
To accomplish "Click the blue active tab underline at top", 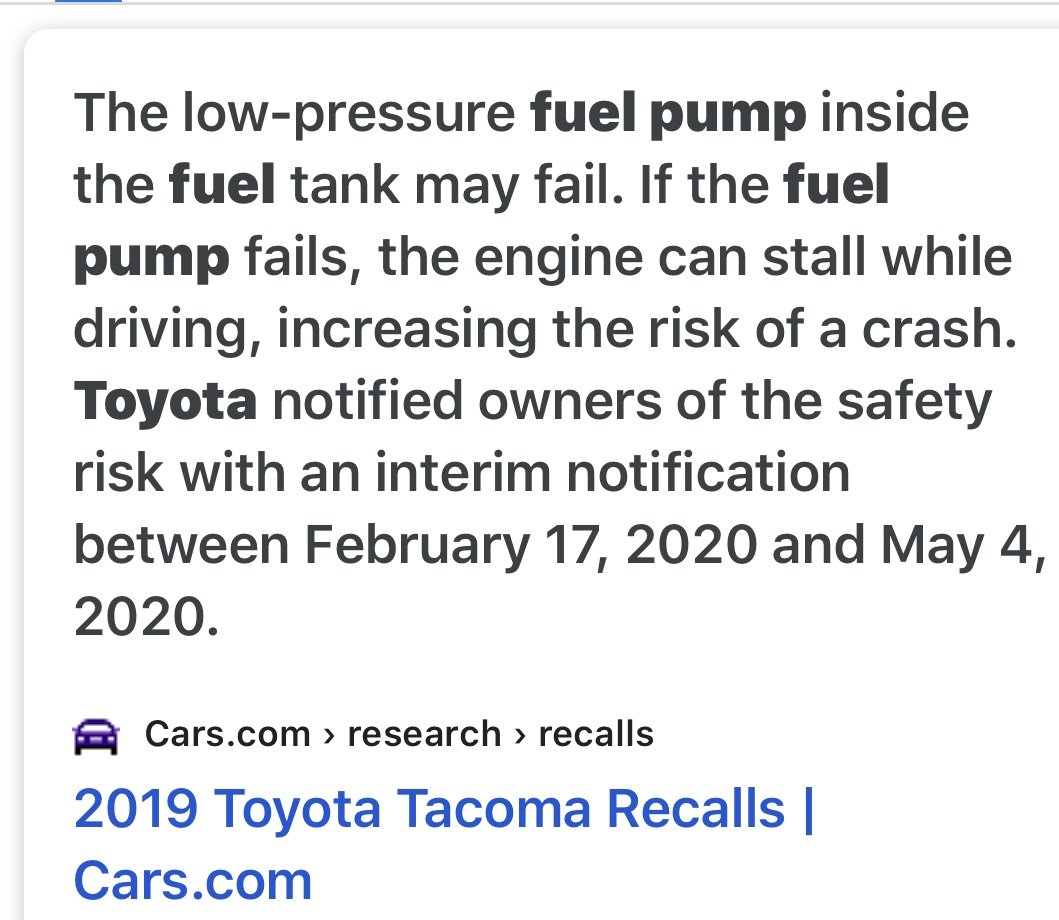I will point(88,1).
